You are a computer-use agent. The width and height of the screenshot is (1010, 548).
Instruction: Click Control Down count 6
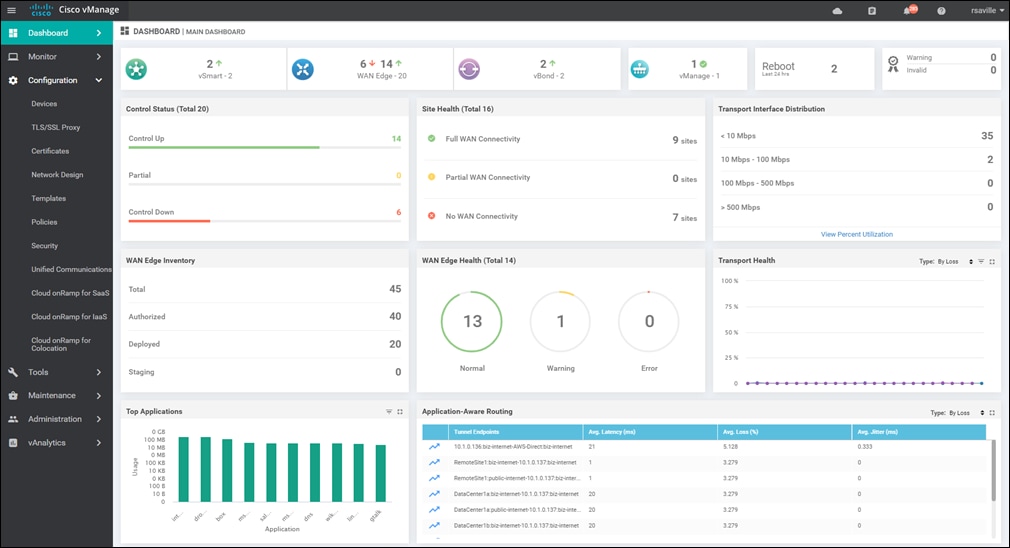coord(399,212)
